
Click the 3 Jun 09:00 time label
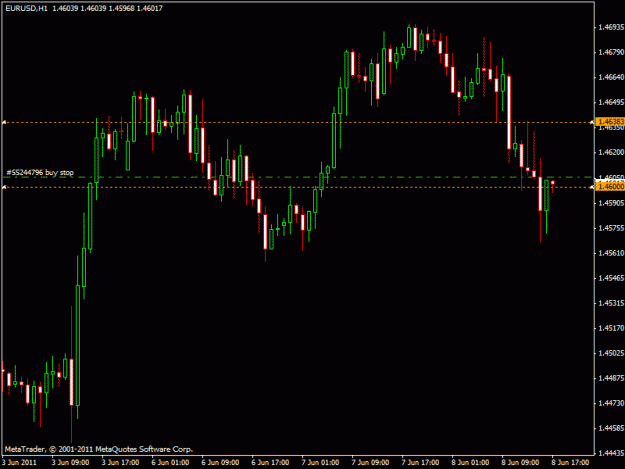tap(70, 463)
